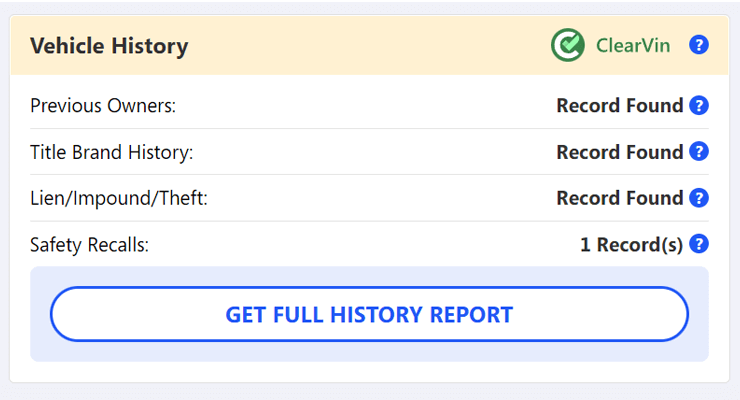
Task: Show help for Lien/Impound/Theft row
Action: point(698,198)
